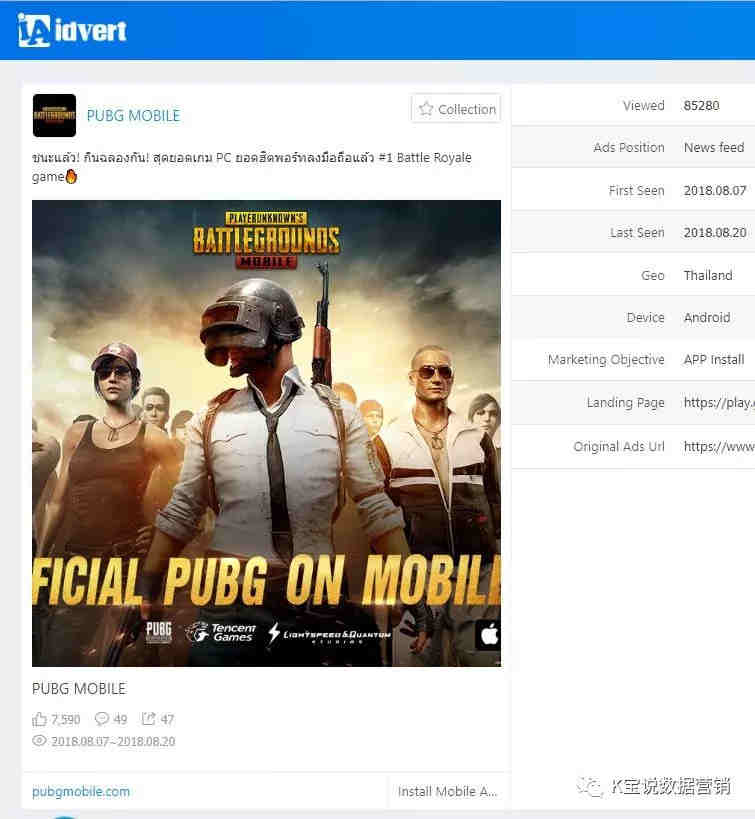Open the PUBG MOBILE advertiser avatar
This screenshot has height=819, width=755.
point(54,115)
